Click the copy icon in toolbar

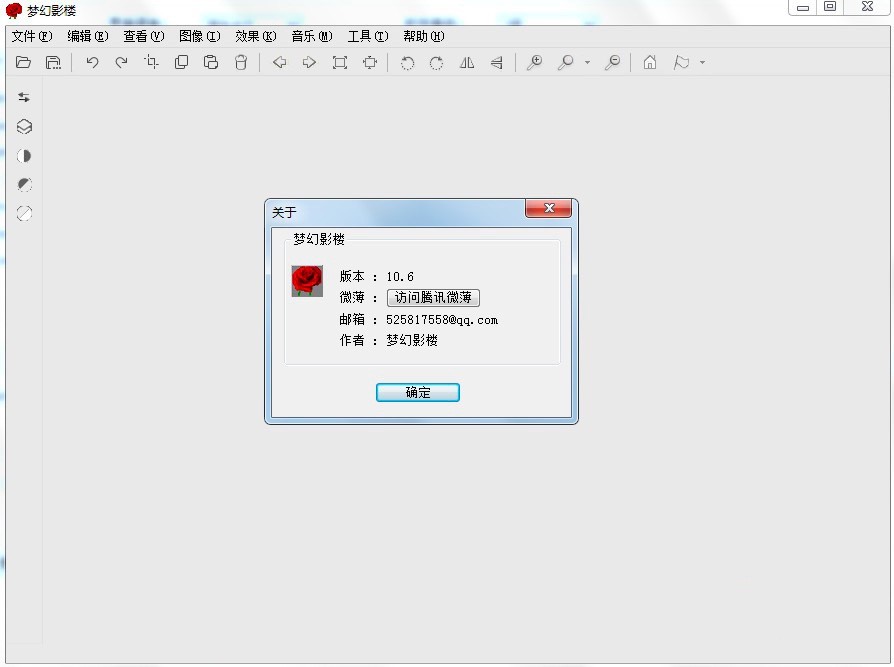(x=181, y=62)
